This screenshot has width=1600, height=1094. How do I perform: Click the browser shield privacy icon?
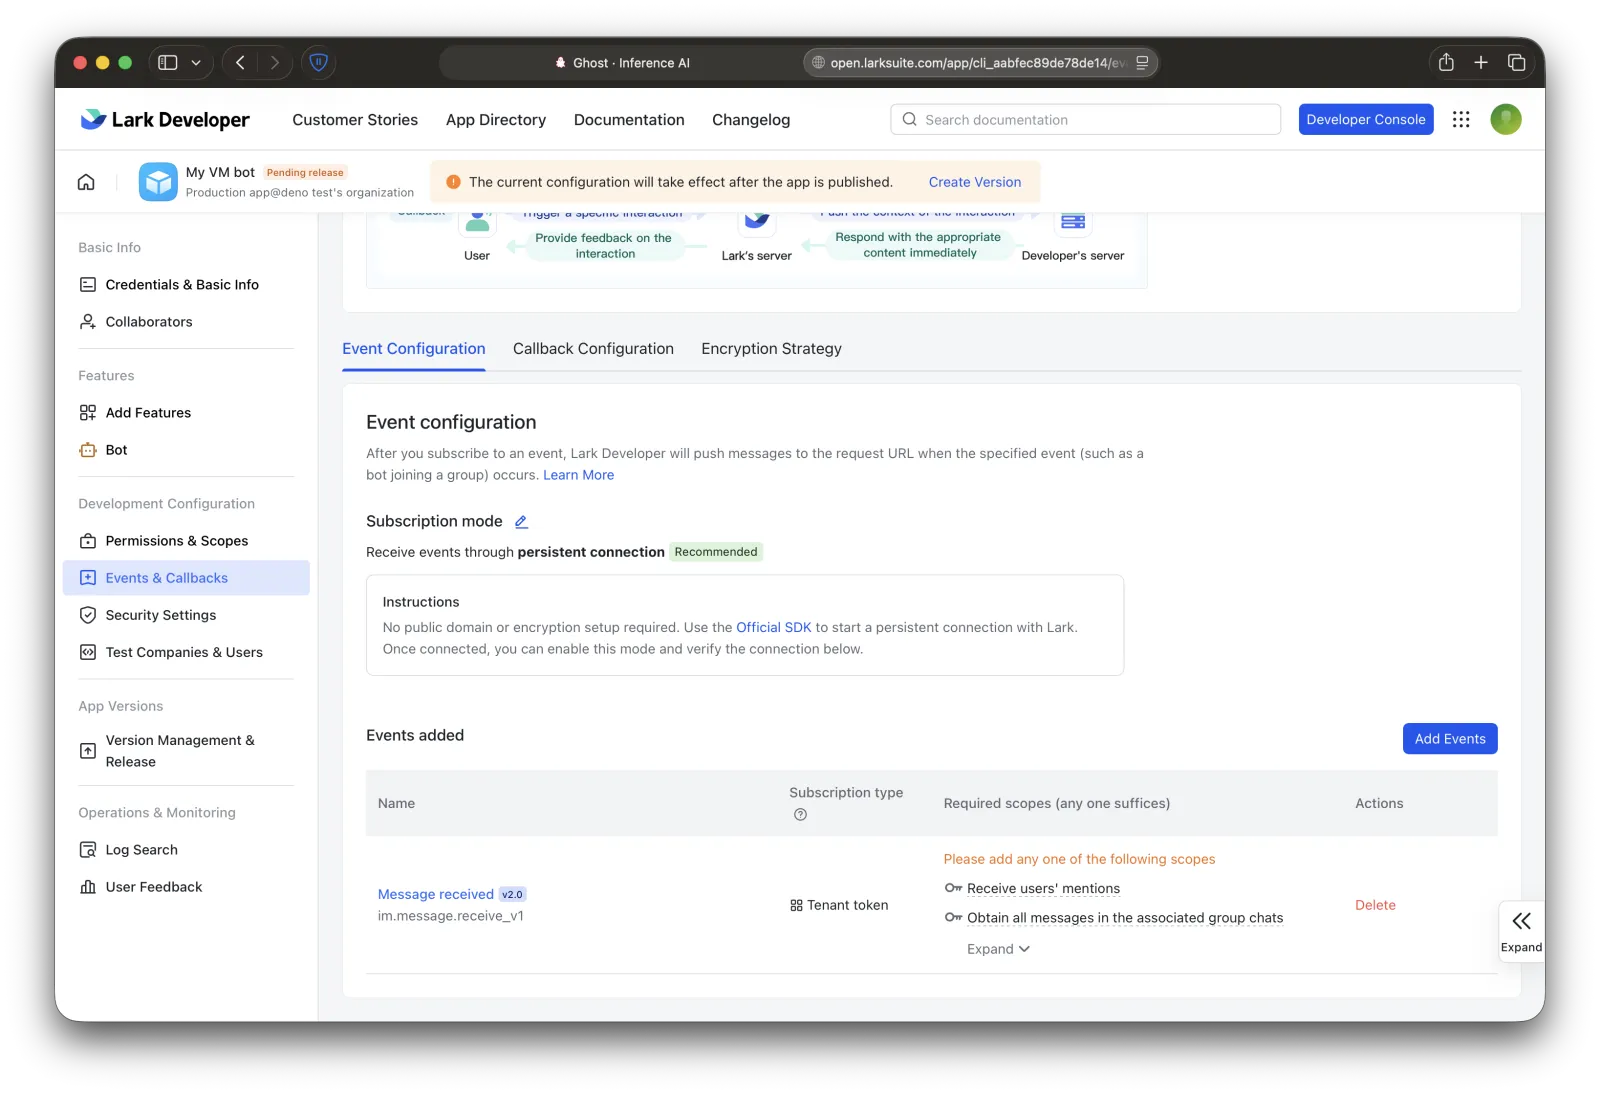[318, 63]
